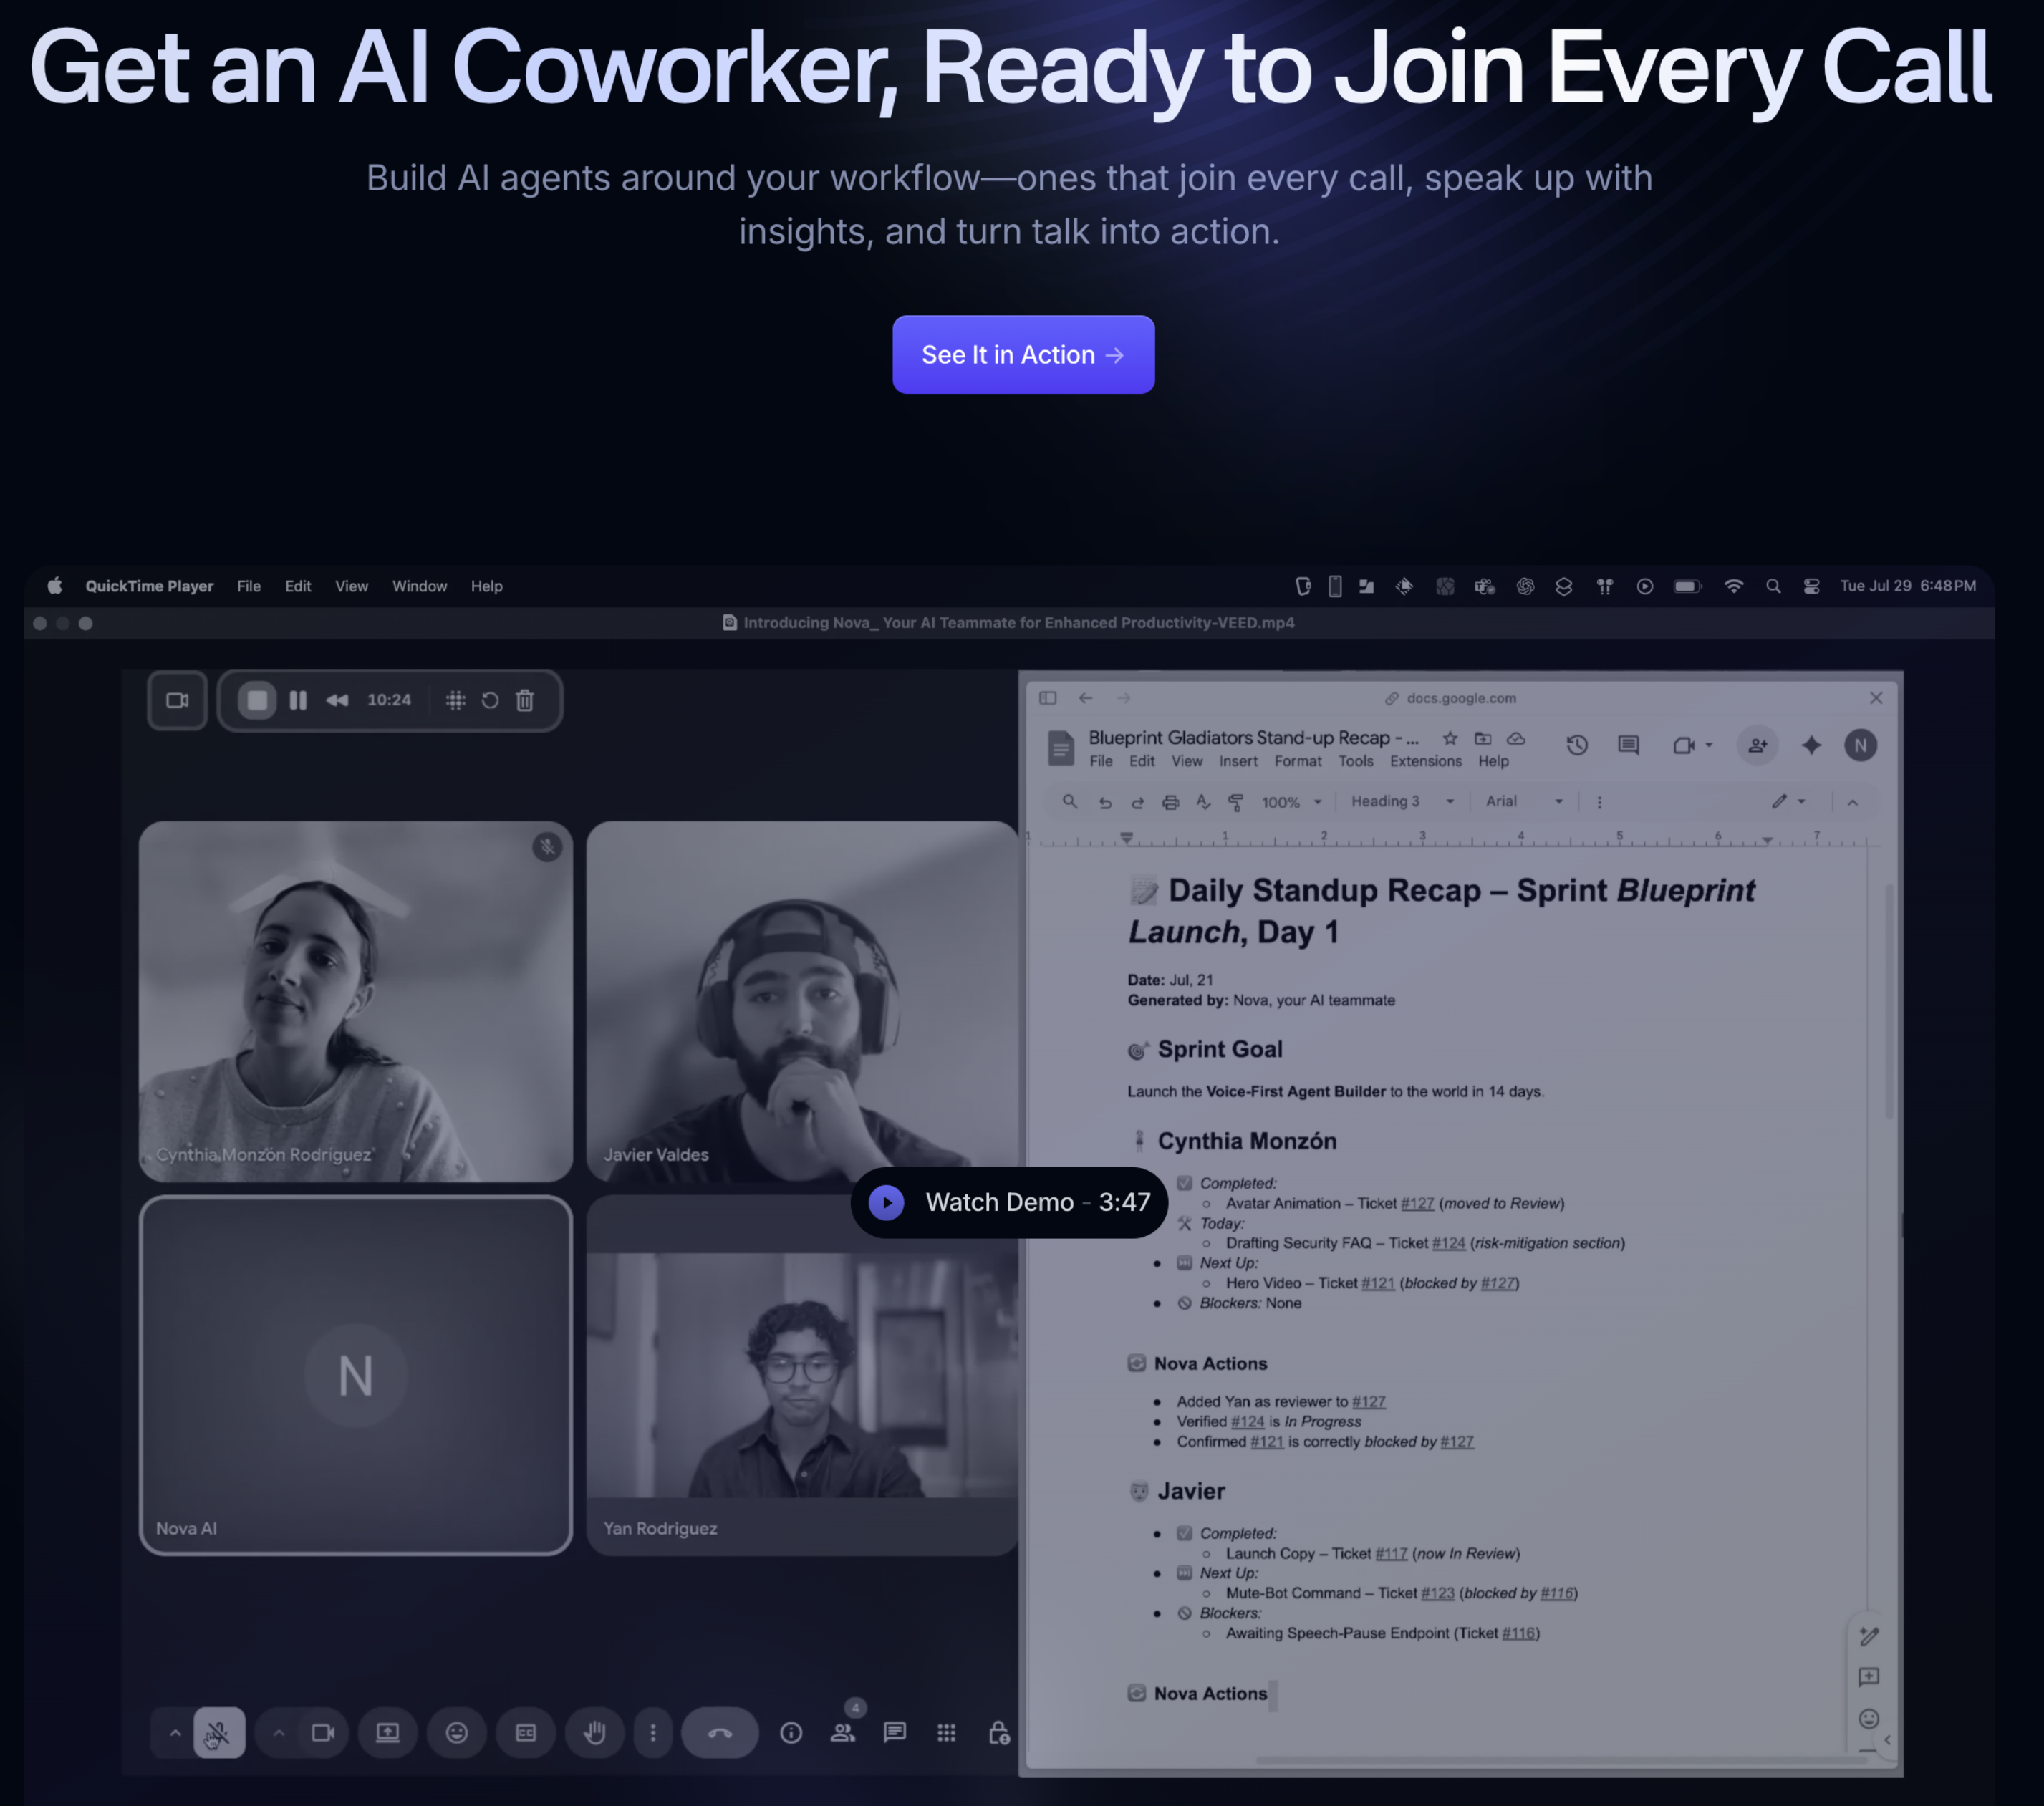Click the raise hand icon
Viewport: 2044px width, 1806px height.
(x=595, y=1732)
